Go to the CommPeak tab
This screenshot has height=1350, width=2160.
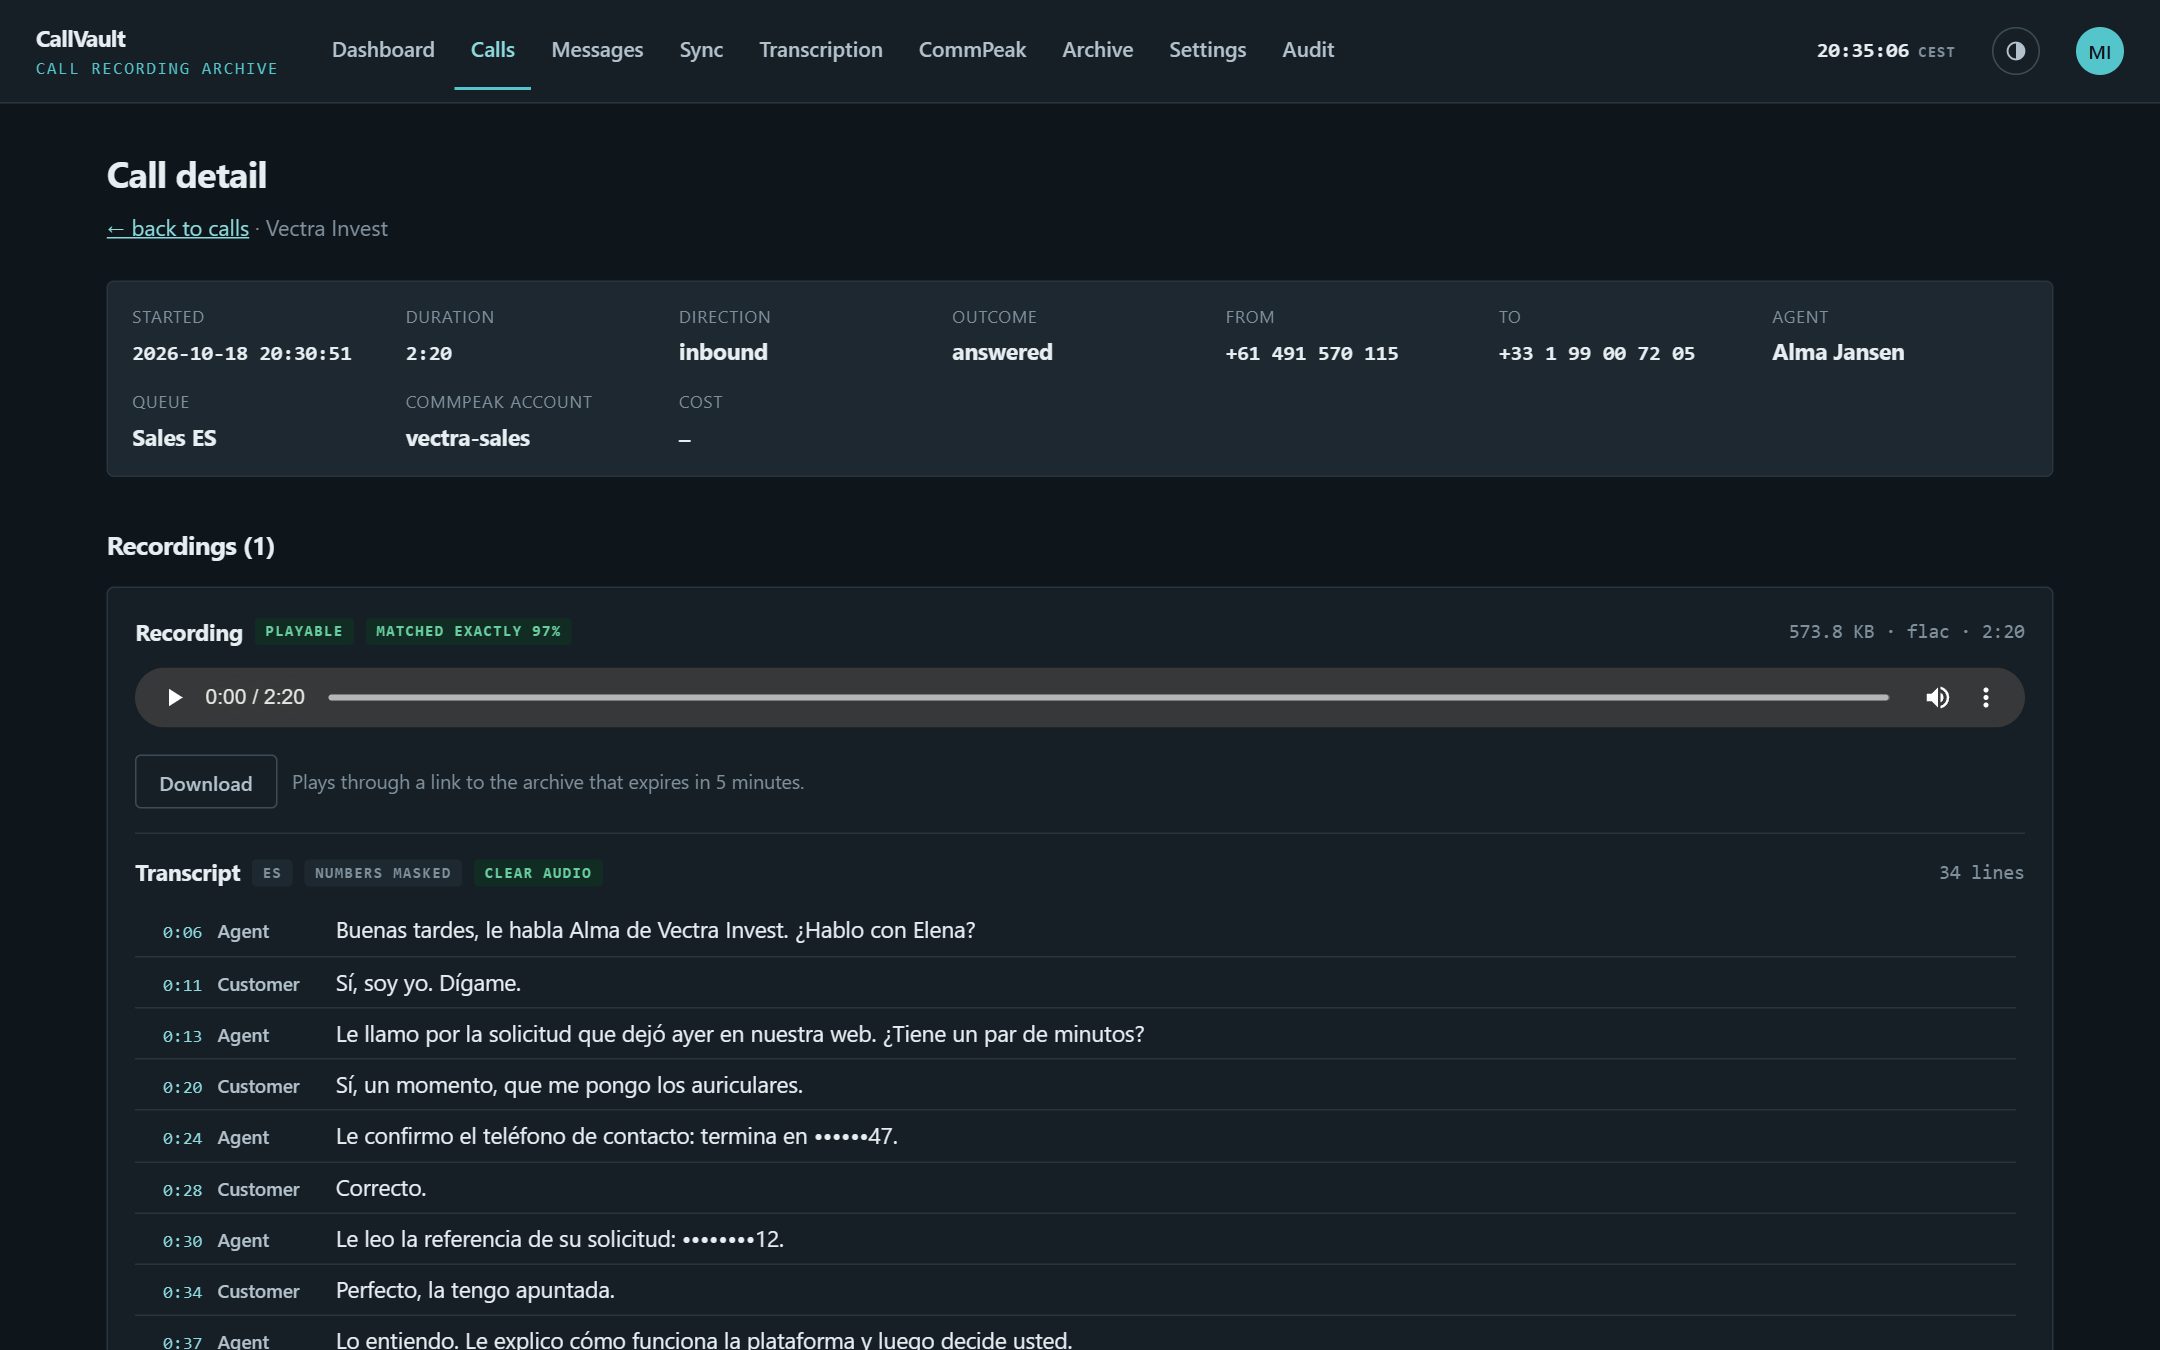[972, 50]
